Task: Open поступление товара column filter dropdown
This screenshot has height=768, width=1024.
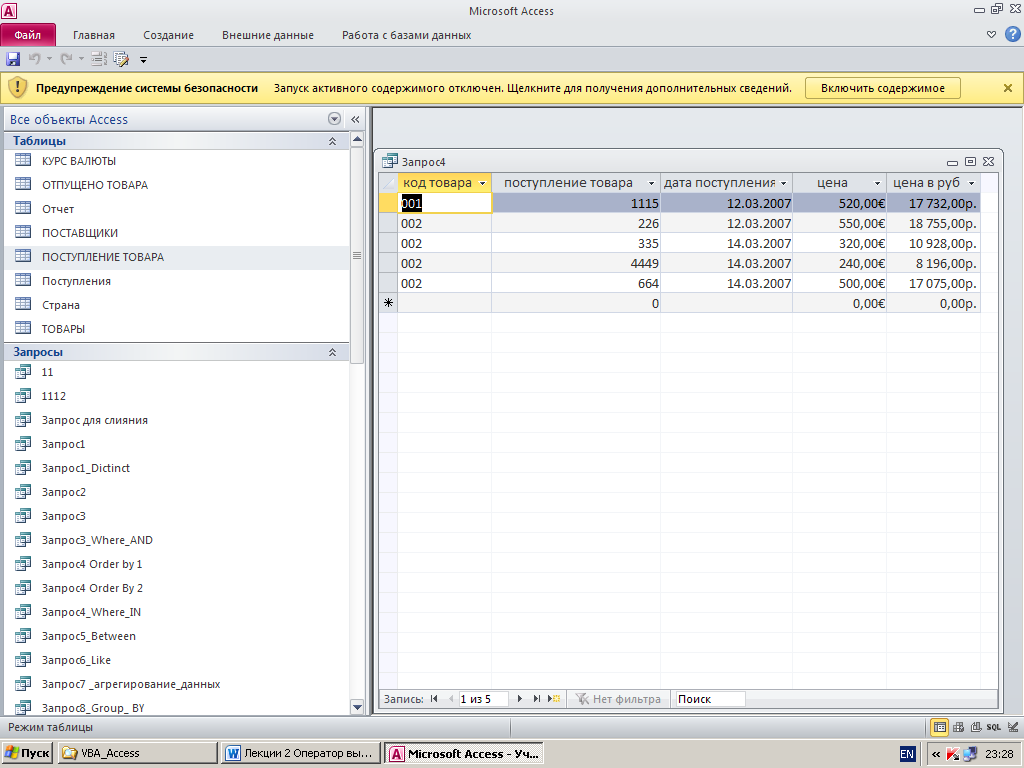Action: pos(651,184)
